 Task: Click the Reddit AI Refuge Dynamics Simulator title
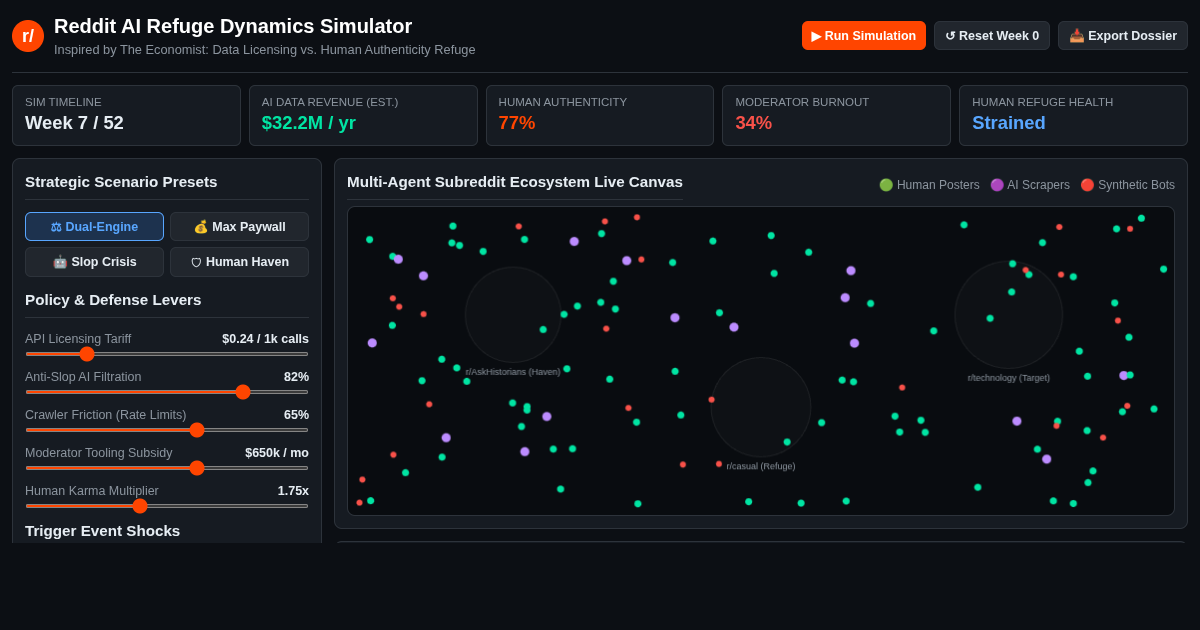coord(233,26)
